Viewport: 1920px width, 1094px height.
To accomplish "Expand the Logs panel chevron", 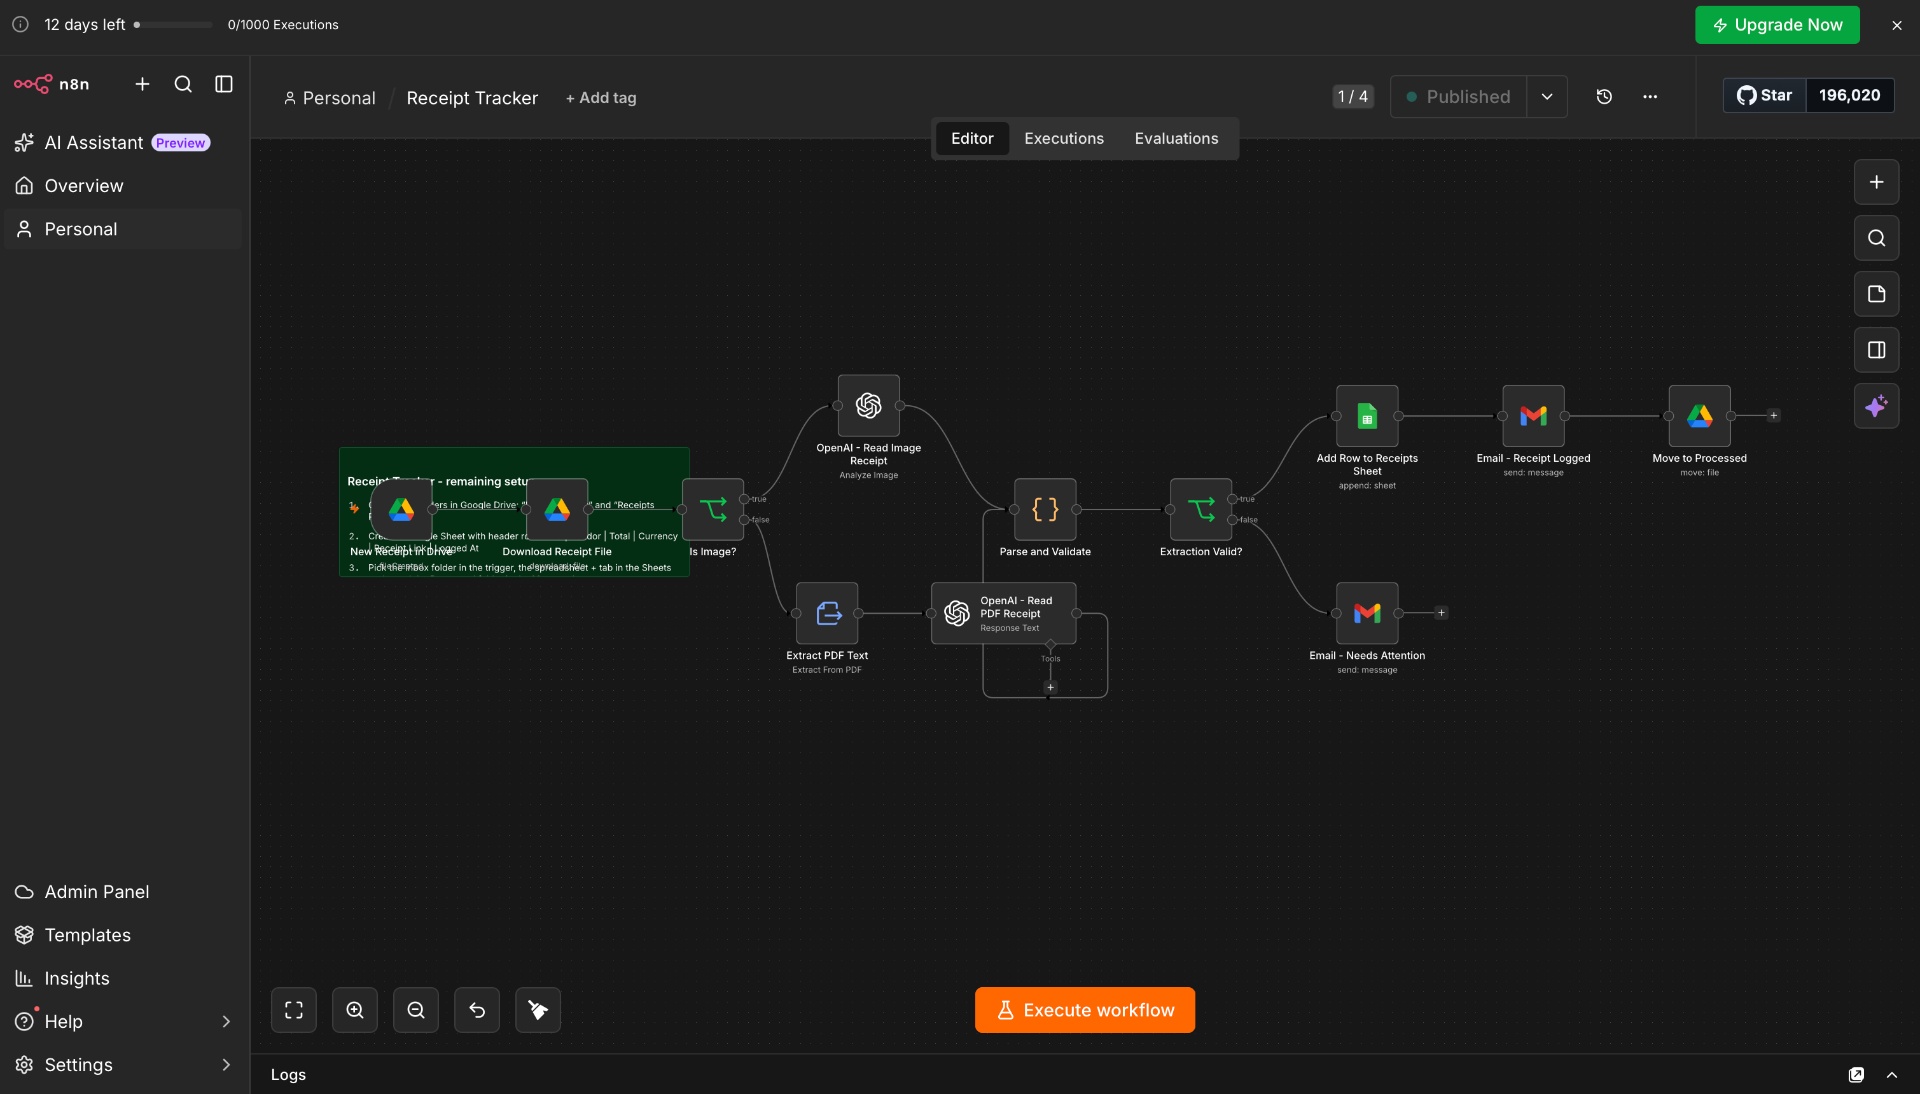I will (1892, 1075).
